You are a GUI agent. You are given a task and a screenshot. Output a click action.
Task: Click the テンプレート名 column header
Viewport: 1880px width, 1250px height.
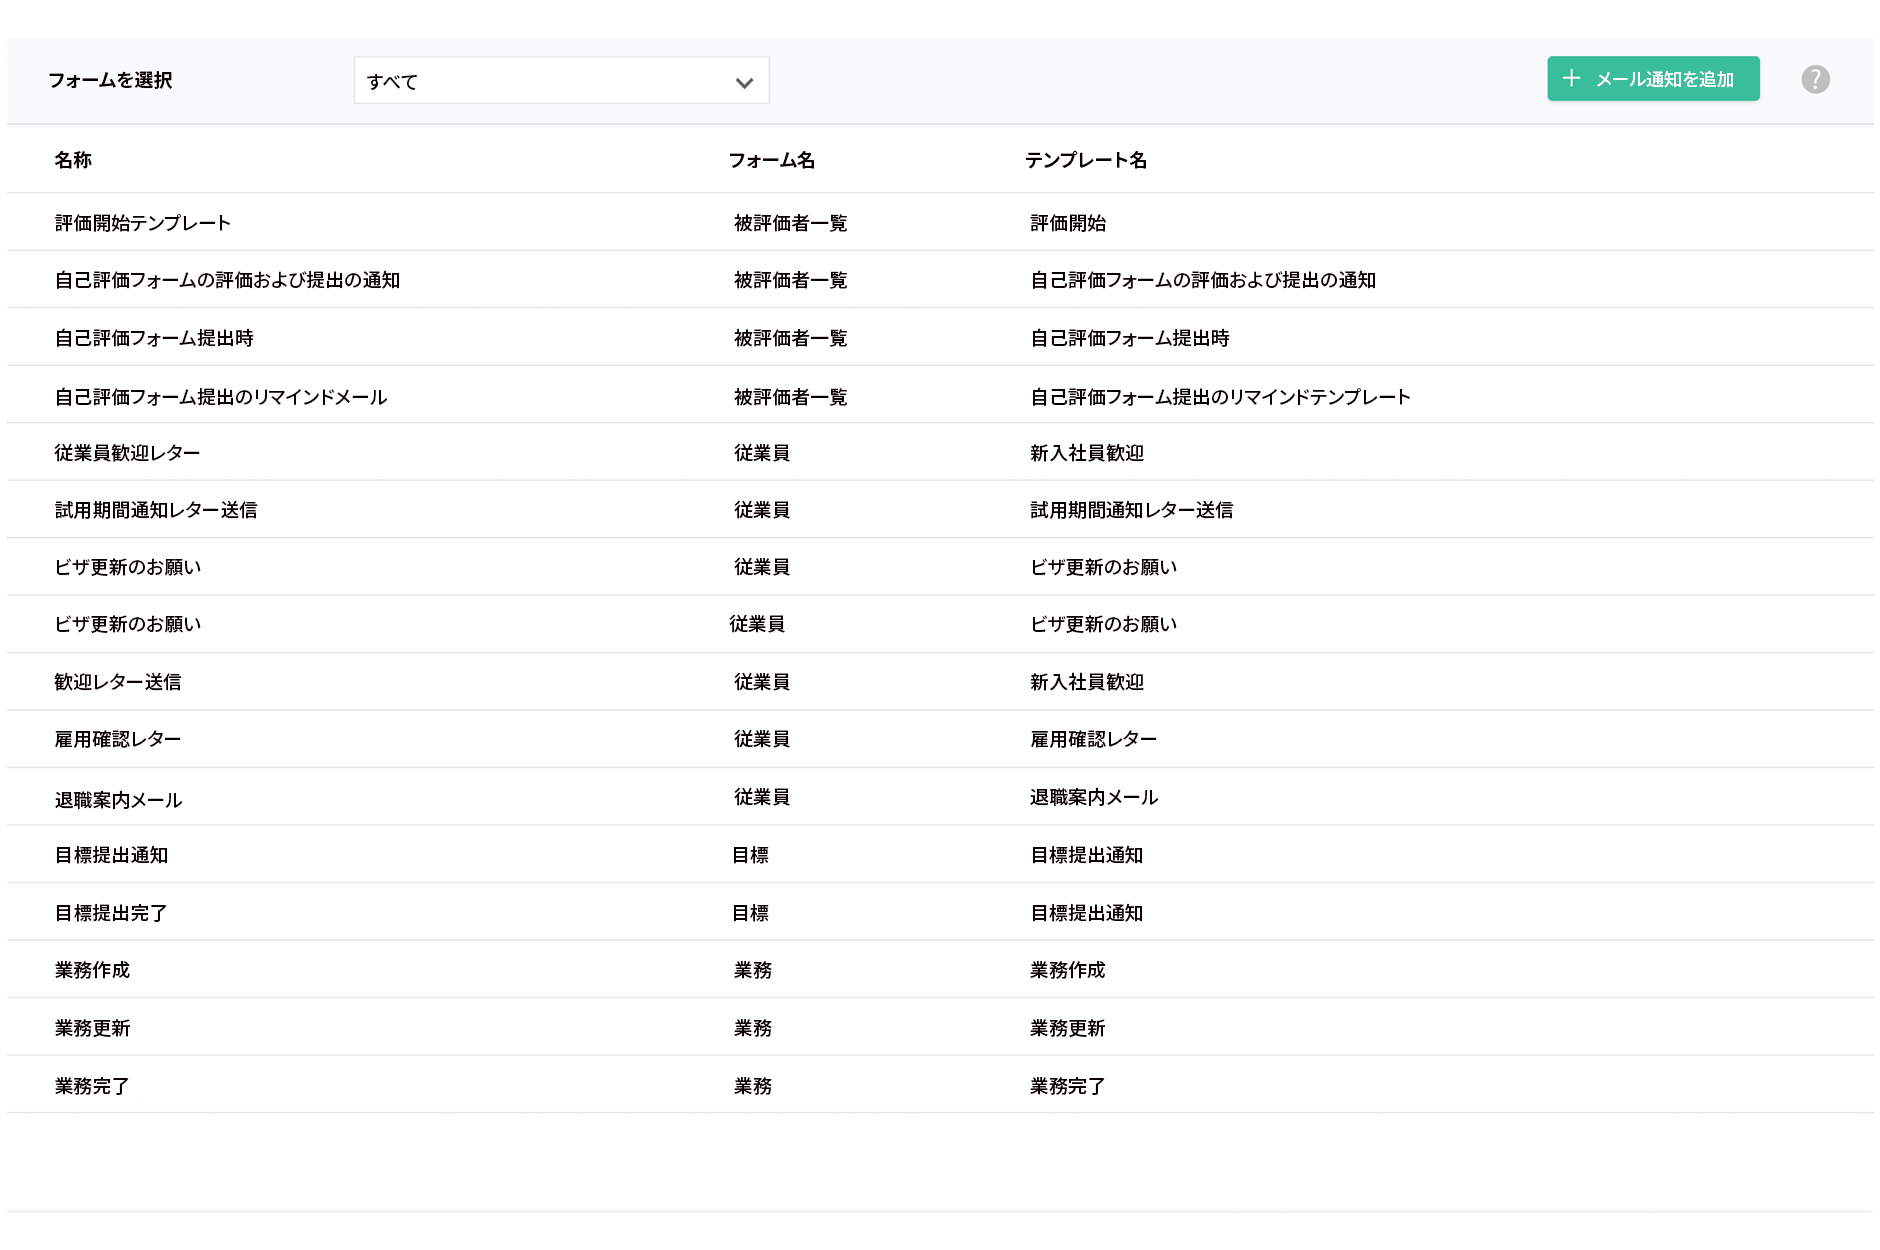1087,160
